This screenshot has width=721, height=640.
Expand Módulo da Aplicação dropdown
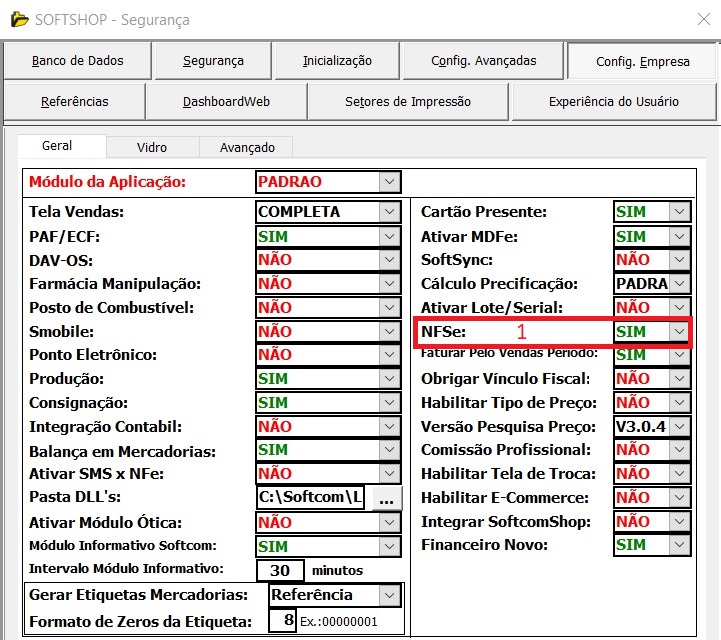coord(389,182)
